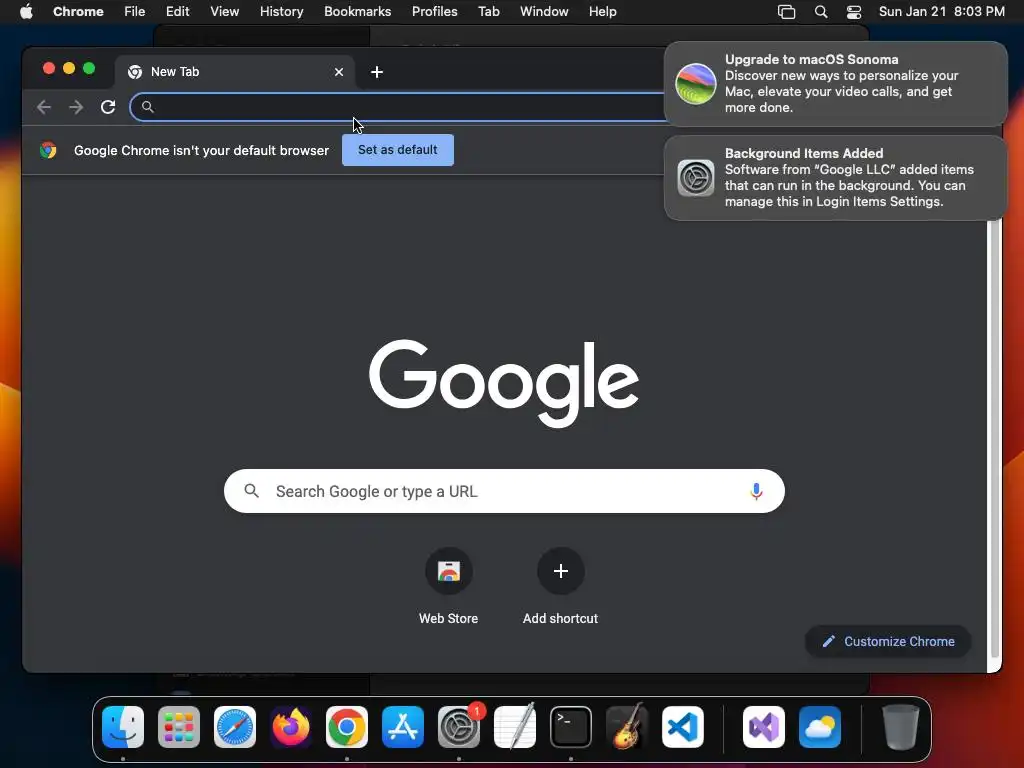Open the Web Store shortcut
Viewport: 1024px width, 768px height.
coord(449,586)
